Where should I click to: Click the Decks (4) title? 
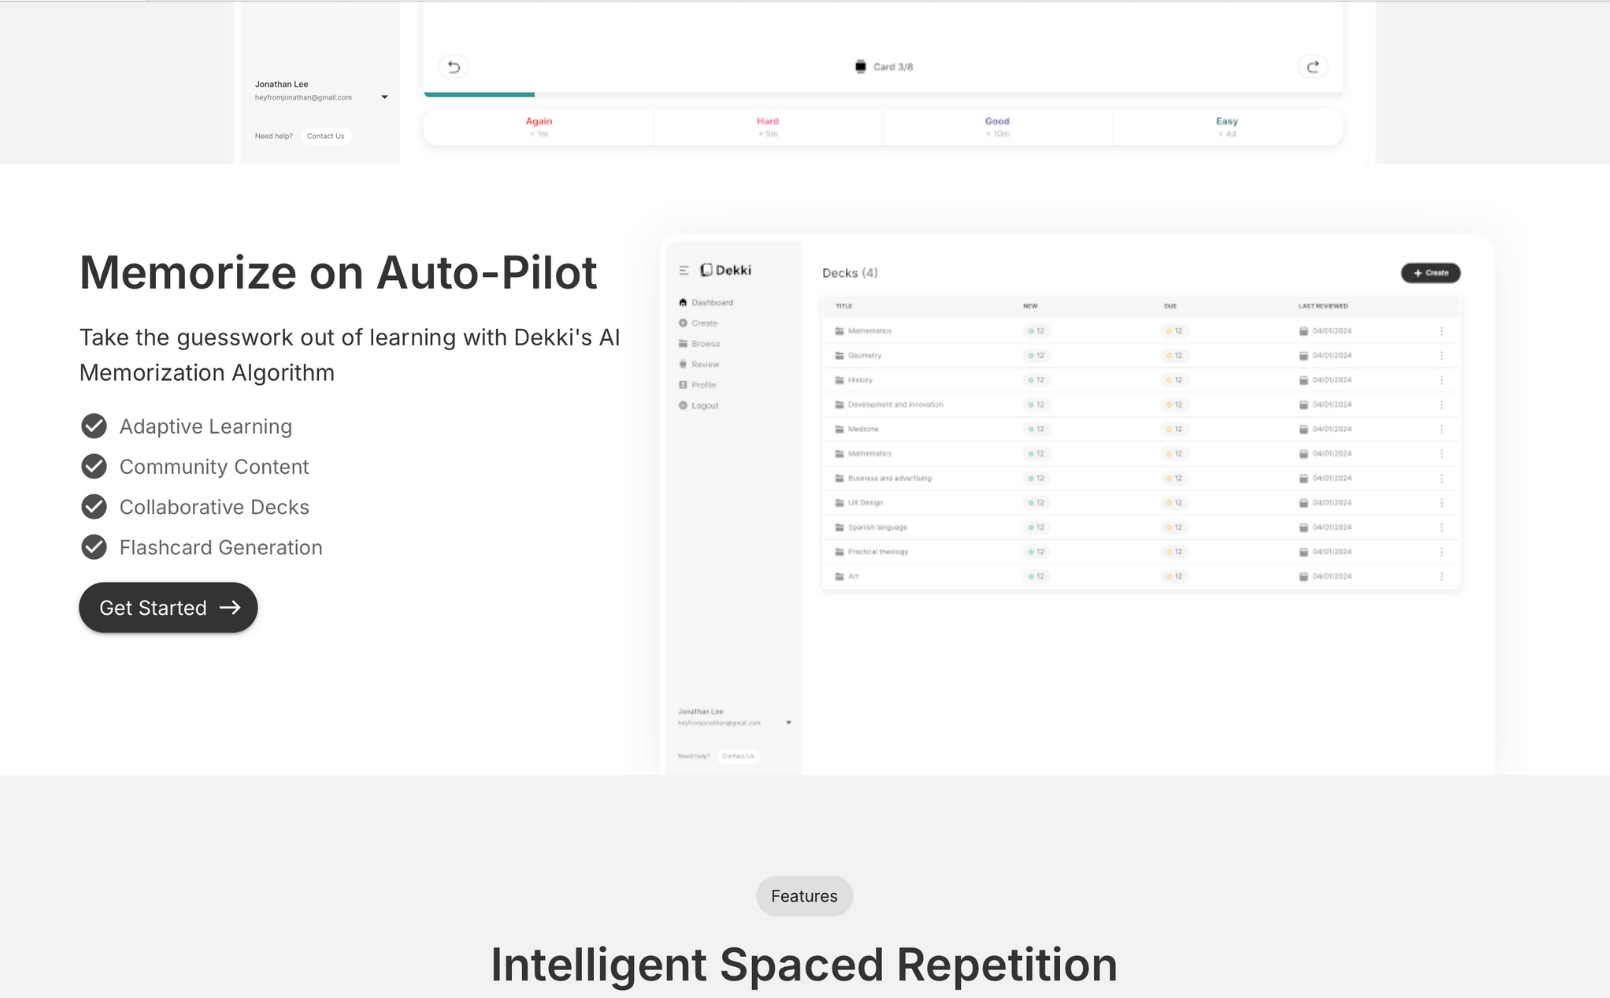(850, 273)
